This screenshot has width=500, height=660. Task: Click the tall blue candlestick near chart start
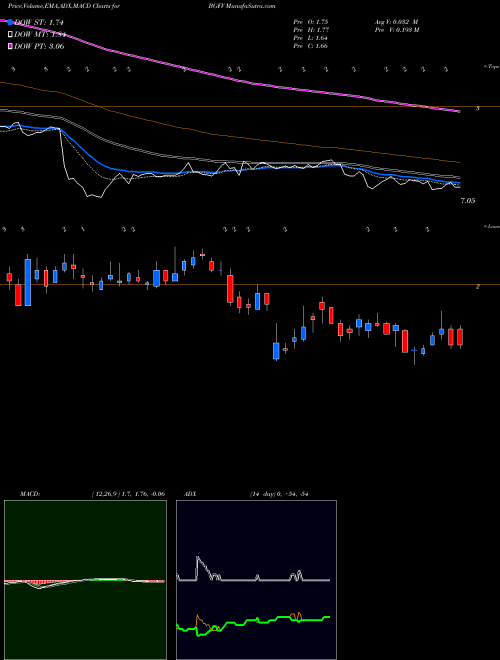coord(28,282)
